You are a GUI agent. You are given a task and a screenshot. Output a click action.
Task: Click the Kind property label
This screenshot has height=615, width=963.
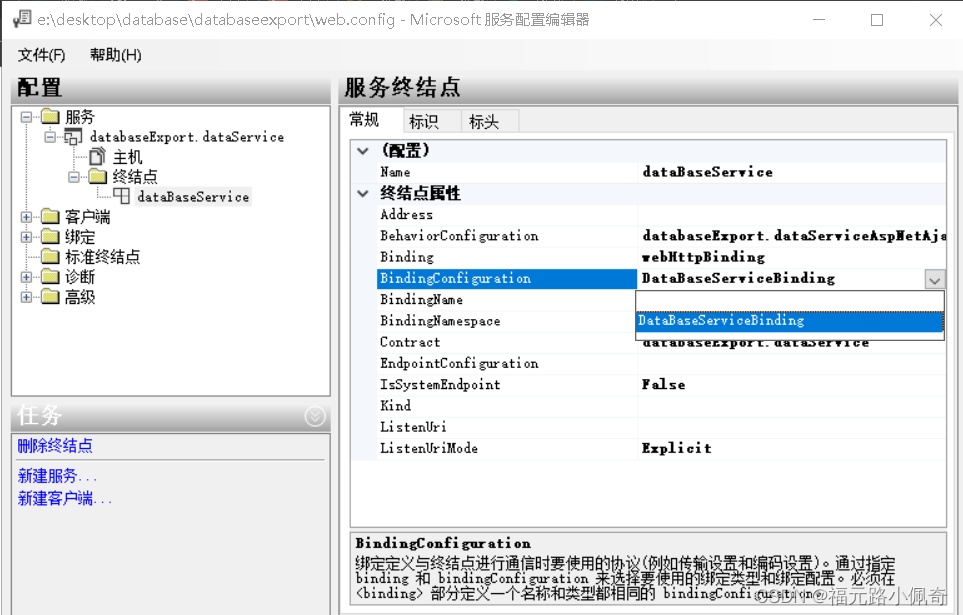[x=396, y=405]
